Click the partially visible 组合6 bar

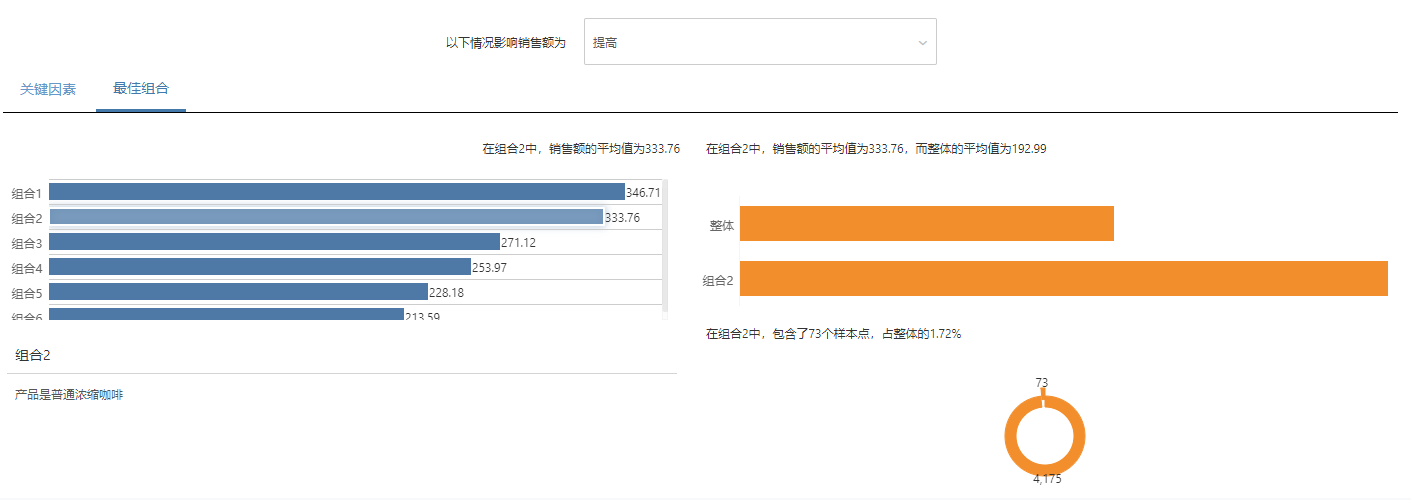coord(226,314)
